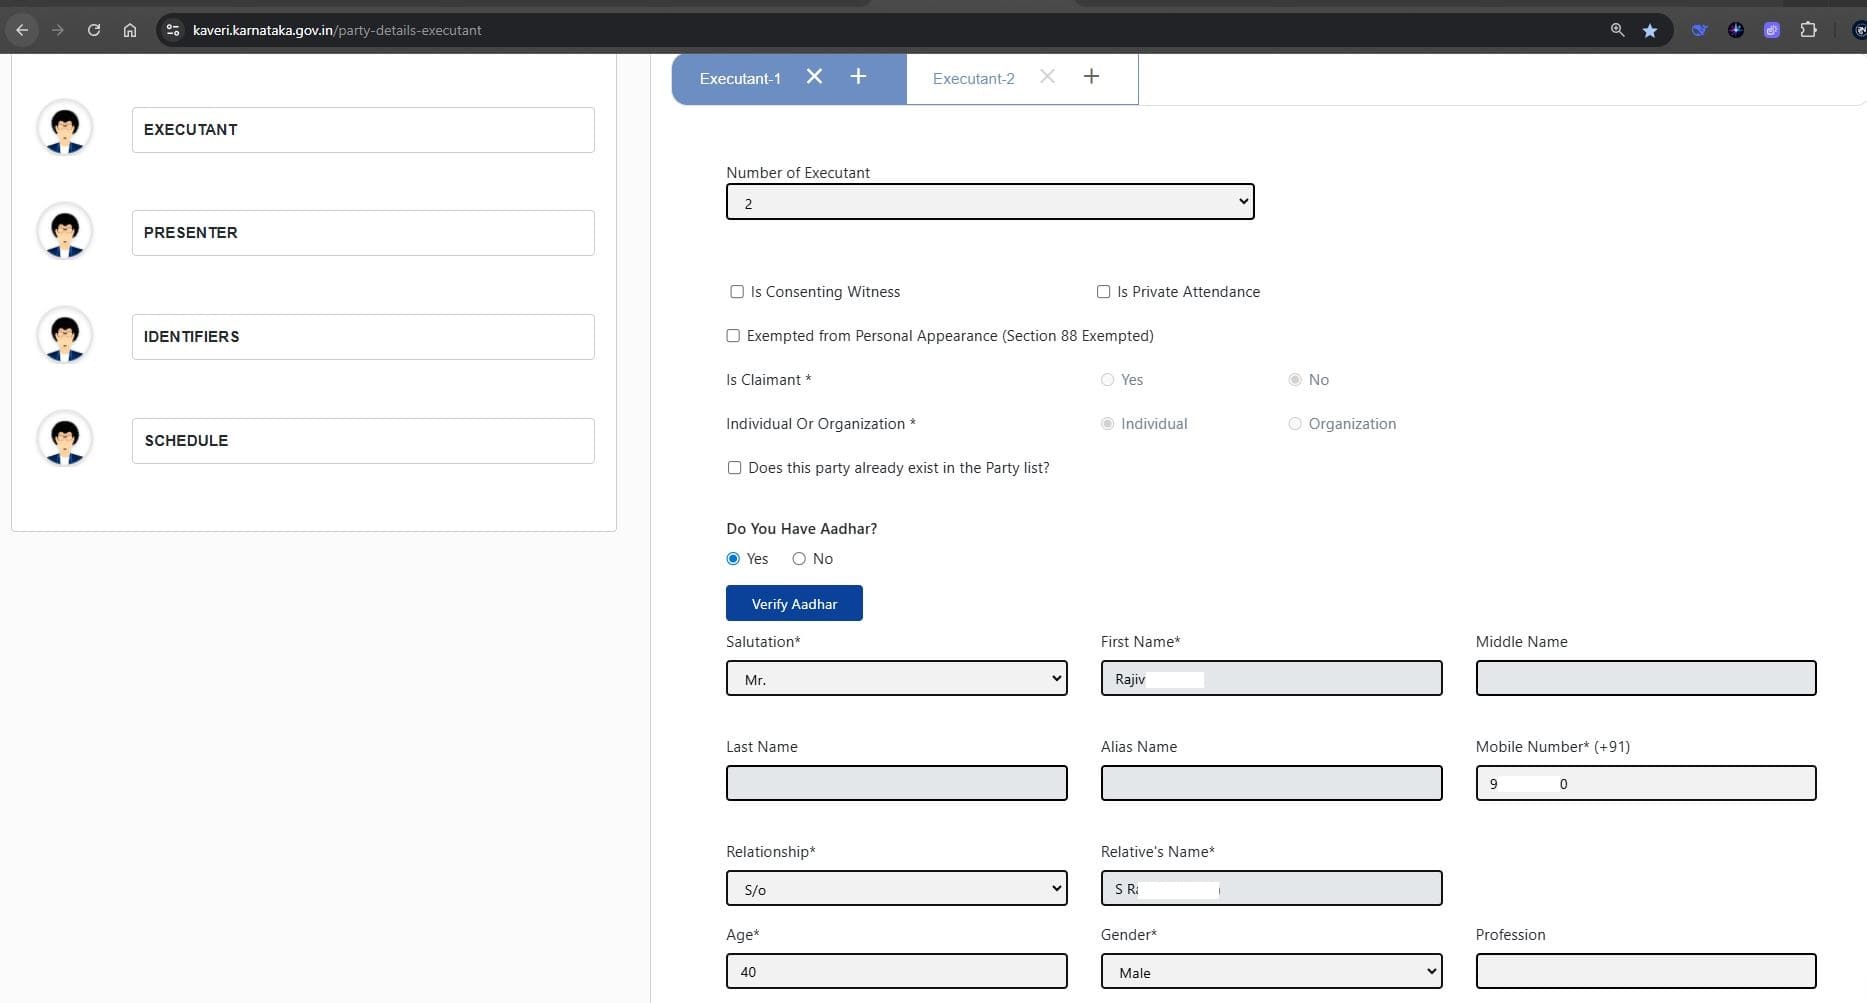The image size is (1867, 1003).
Task: Click the Mobile Number input field
Action: point(1645,784)
